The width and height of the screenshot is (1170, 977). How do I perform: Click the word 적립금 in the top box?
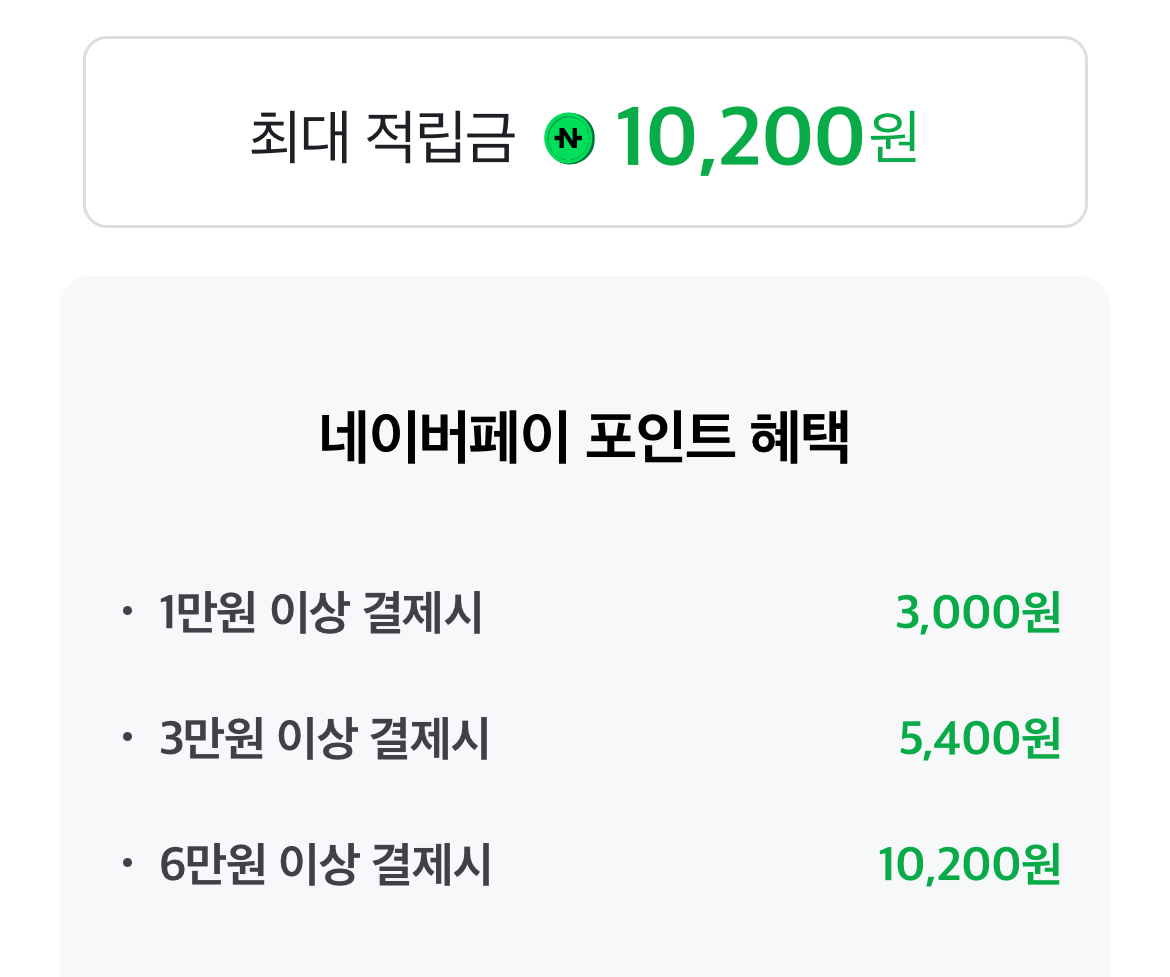click(439, 139)
